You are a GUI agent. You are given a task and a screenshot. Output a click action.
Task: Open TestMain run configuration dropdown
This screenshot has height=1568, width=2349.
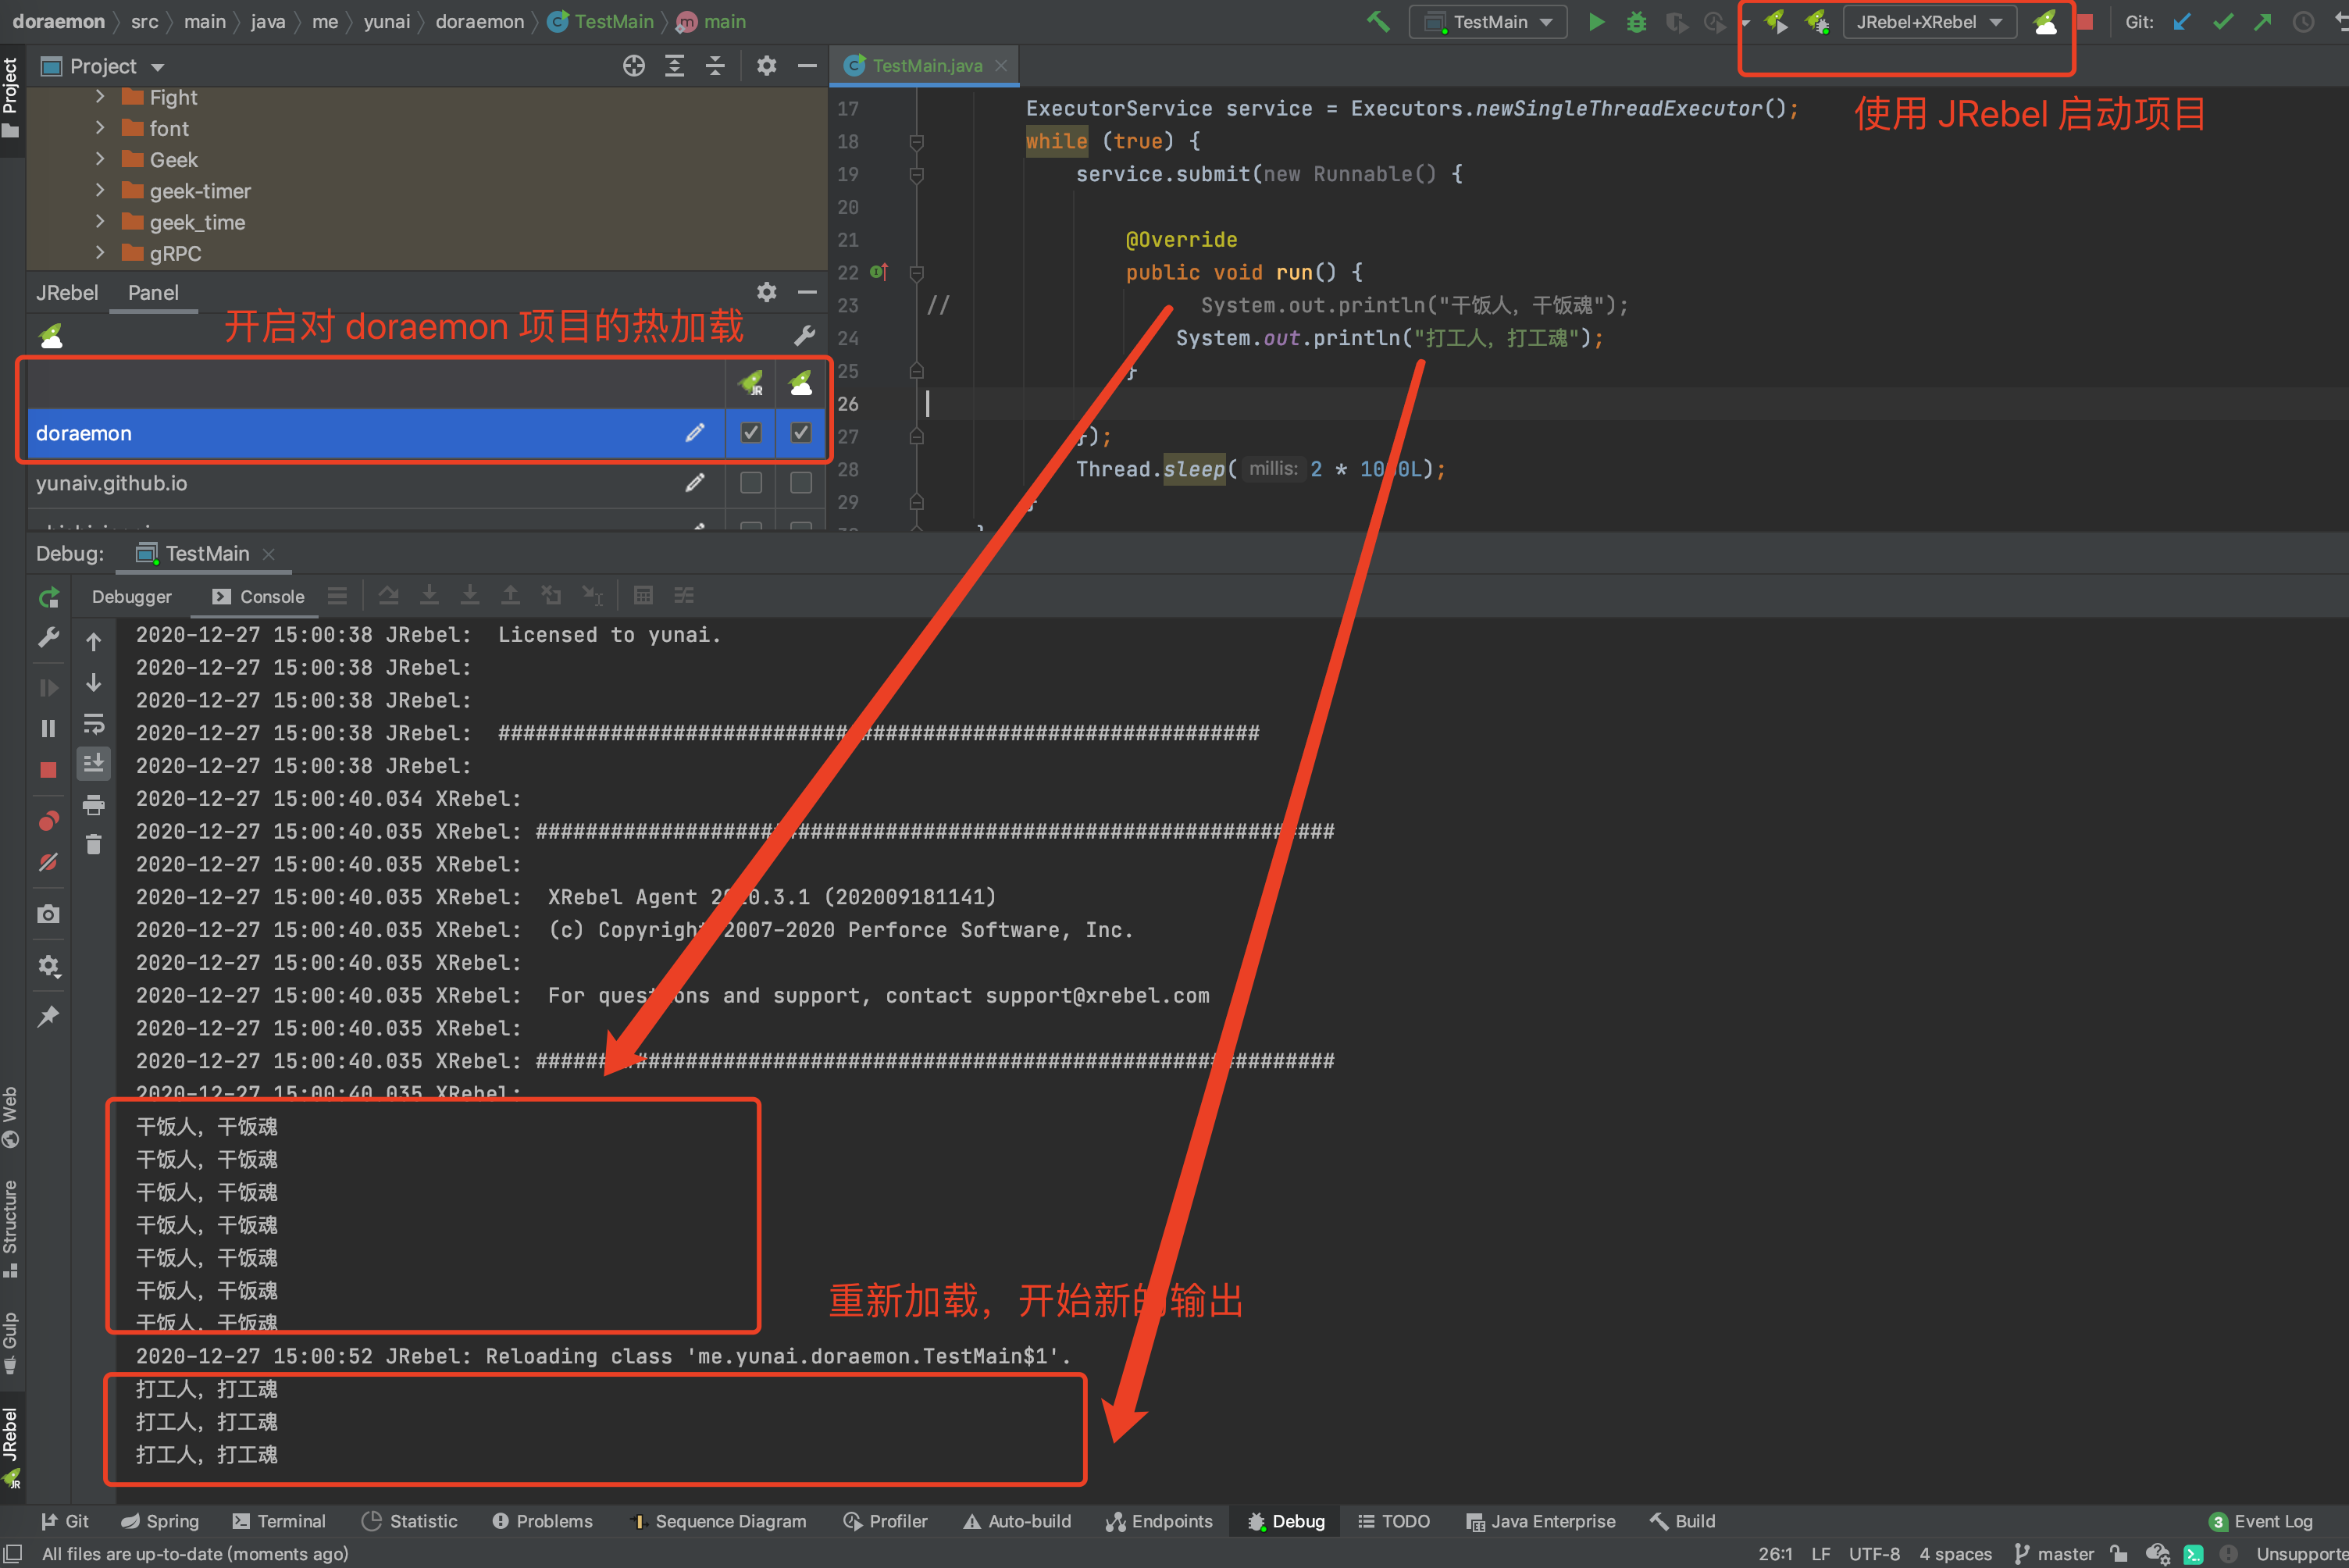[x=1488, y=22]
